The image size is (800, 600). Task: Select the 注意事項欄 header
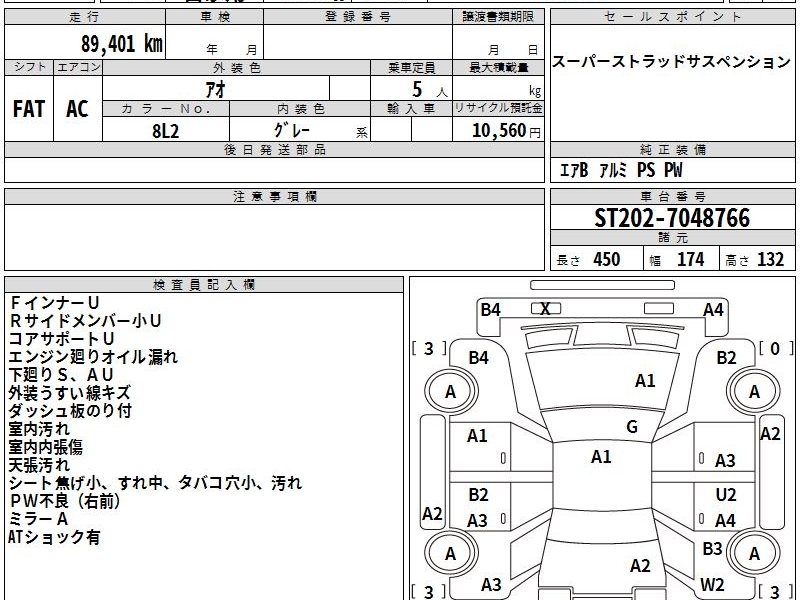tap(274, 197)
